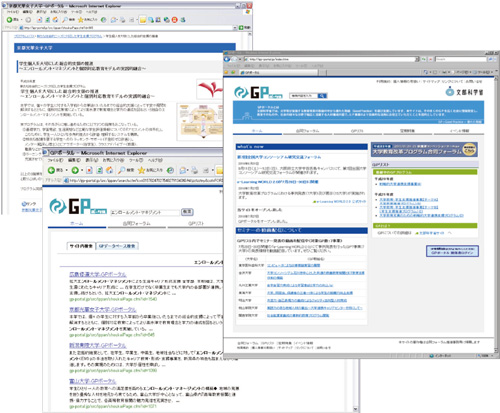Screen dimensions: 500x413
Task: Click search keyword field in search results window
Action: (x=145, y=212)
